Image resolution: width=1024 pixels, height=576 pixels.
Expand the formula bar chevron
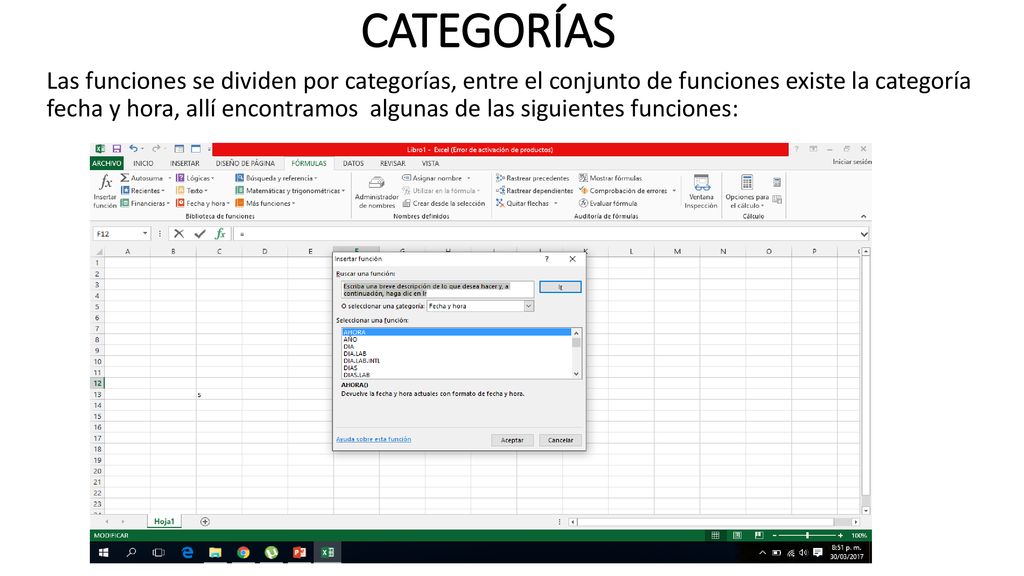coord(864,234)
